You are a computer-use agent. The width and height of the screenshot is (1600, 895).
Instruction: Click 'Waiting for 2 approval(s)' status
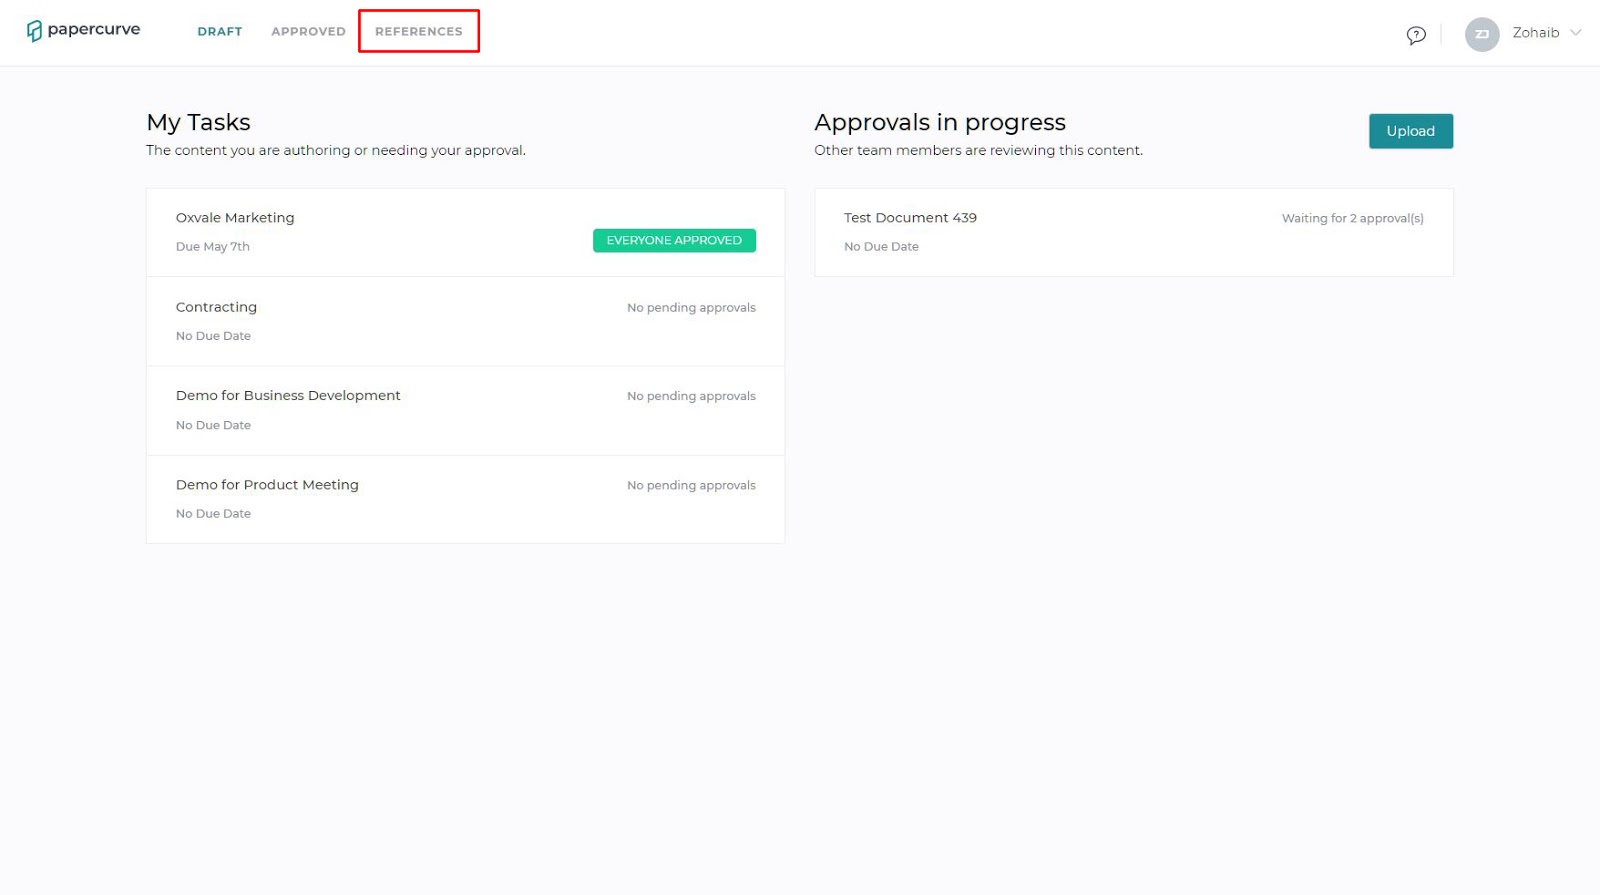point(1352,218)
